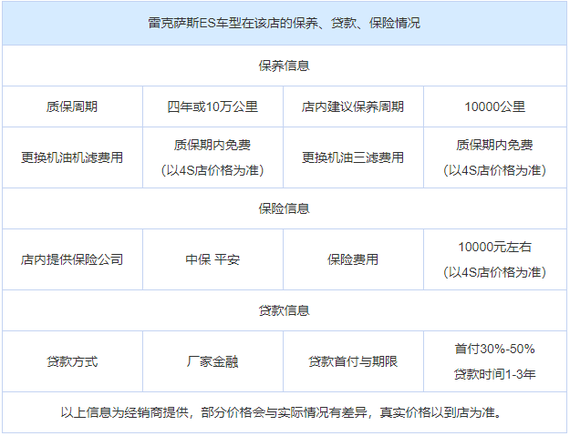The image size is (570, 436).
Task: Select the 贷款信息 section header
Action: click(284, 310)
